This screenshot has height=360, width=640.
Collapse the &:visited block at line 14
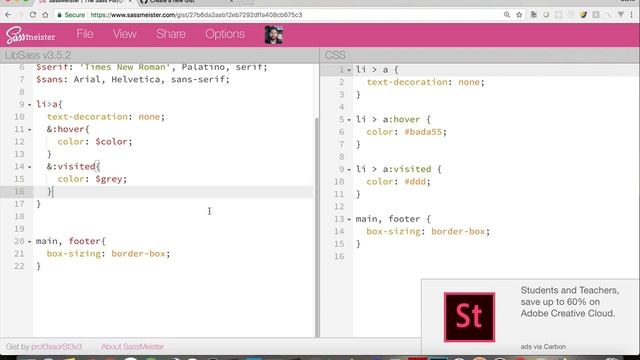[x=29, y=167]
